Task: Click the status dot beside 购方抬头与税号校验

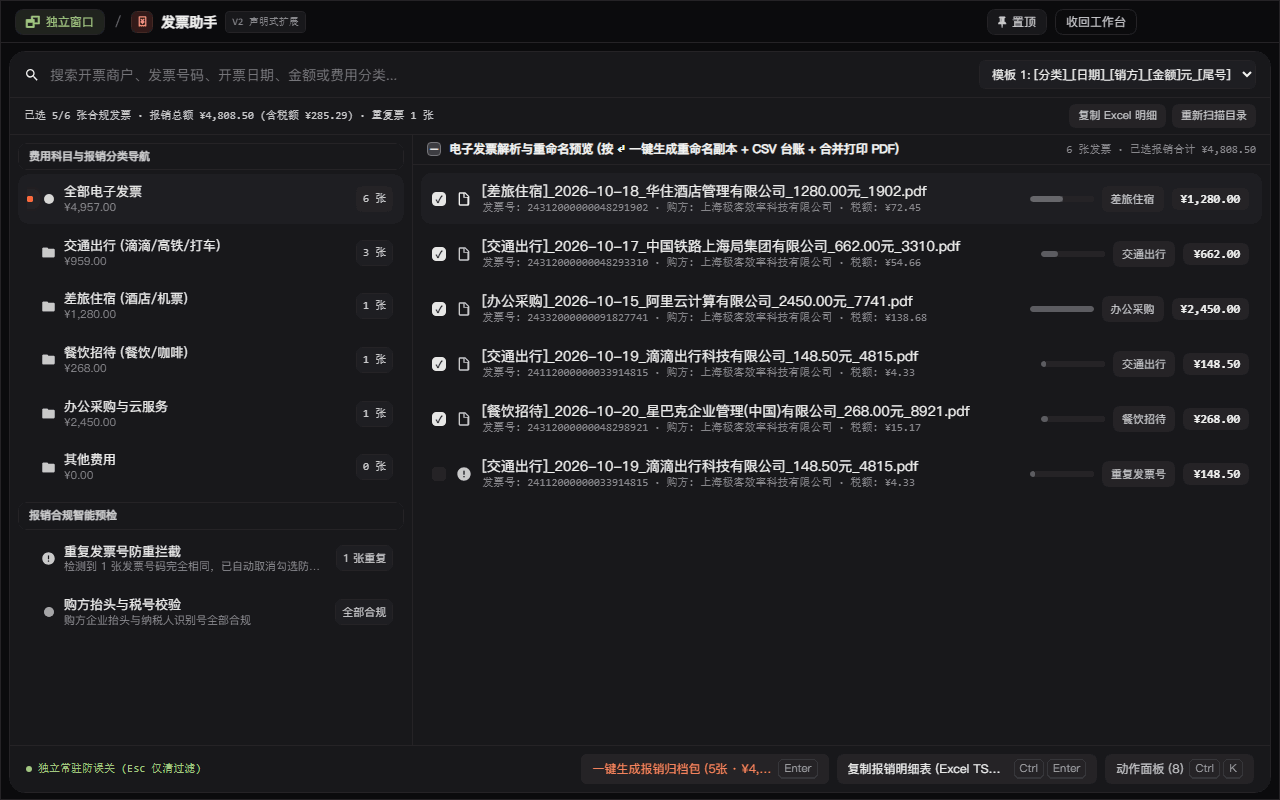Action: pos(48,611)
